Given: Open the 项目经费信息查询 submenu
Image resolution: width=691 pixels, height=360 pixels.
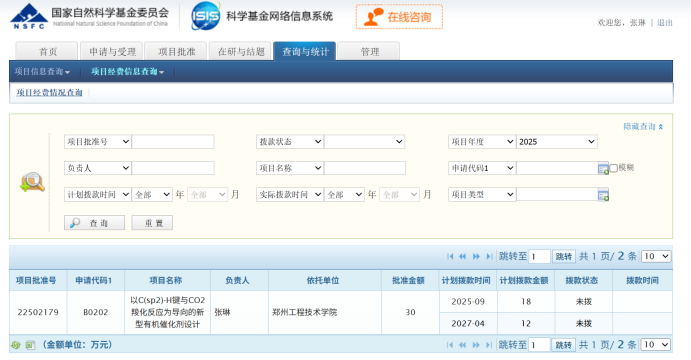Looking at the screenshot, I should point(127,71).
